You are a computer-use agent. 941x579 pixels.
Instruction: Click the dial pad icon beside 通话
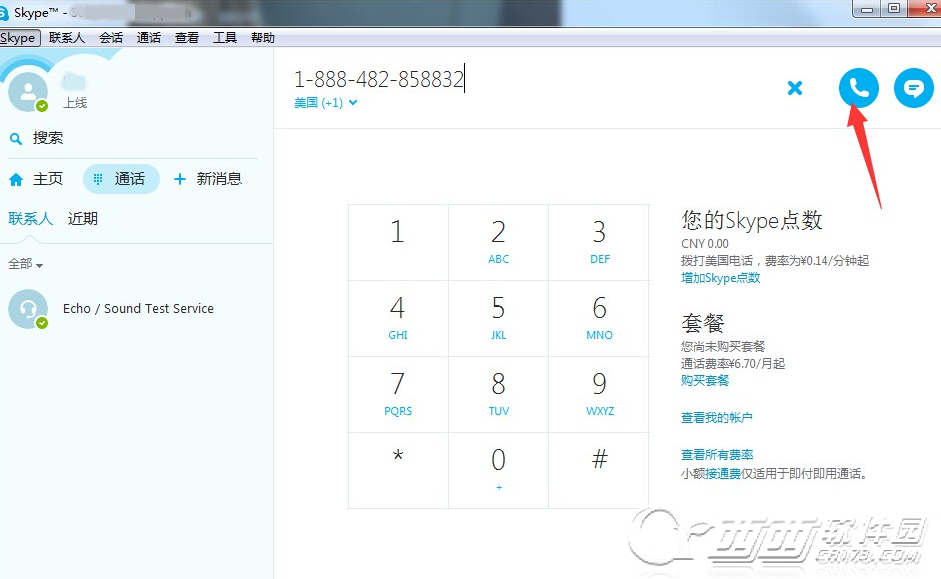(98, 179)
